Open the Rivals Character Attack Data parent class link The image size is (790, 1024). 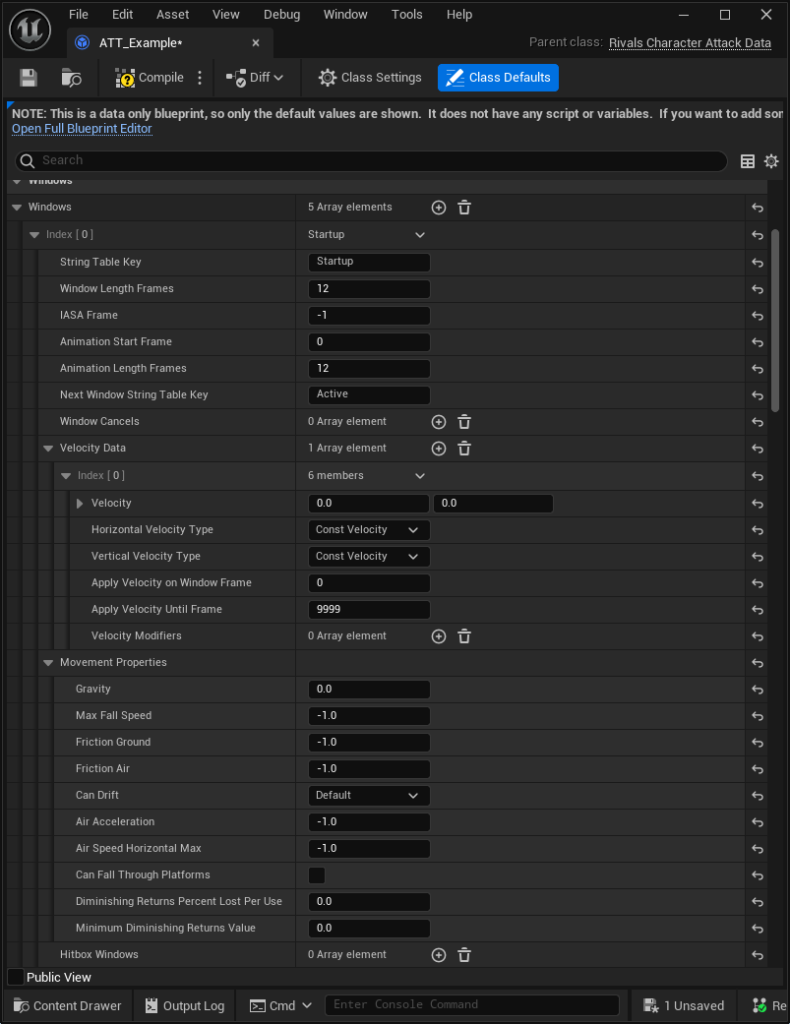pos(690,43)
